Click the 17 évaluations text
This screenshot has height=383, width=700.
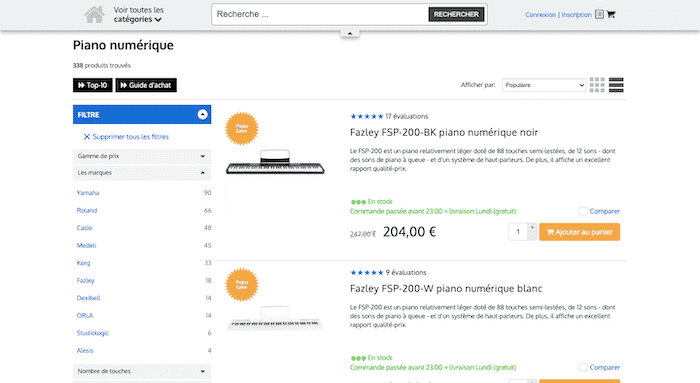407,117
